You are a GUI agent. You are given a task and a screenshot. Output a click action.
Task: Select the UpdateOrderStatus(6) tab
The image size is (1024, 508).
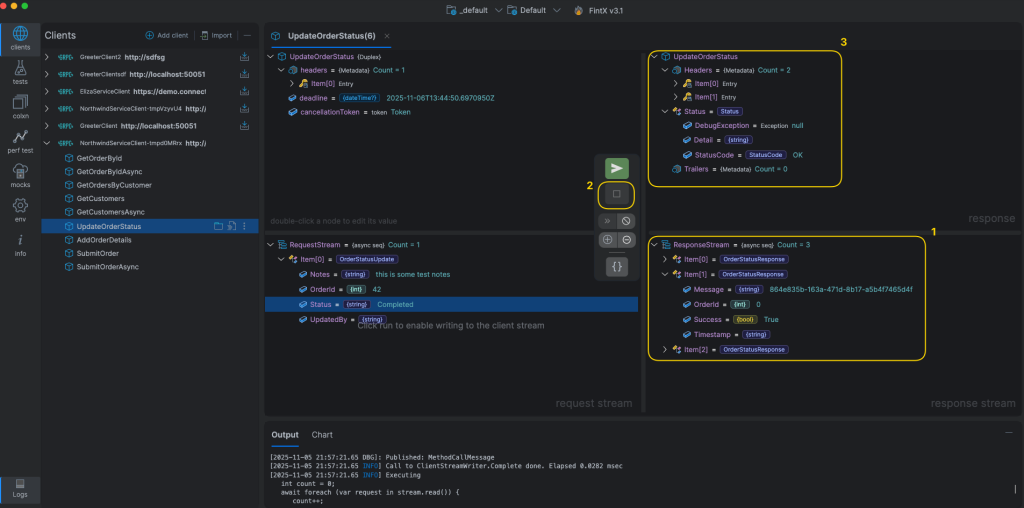pos(330,36)
